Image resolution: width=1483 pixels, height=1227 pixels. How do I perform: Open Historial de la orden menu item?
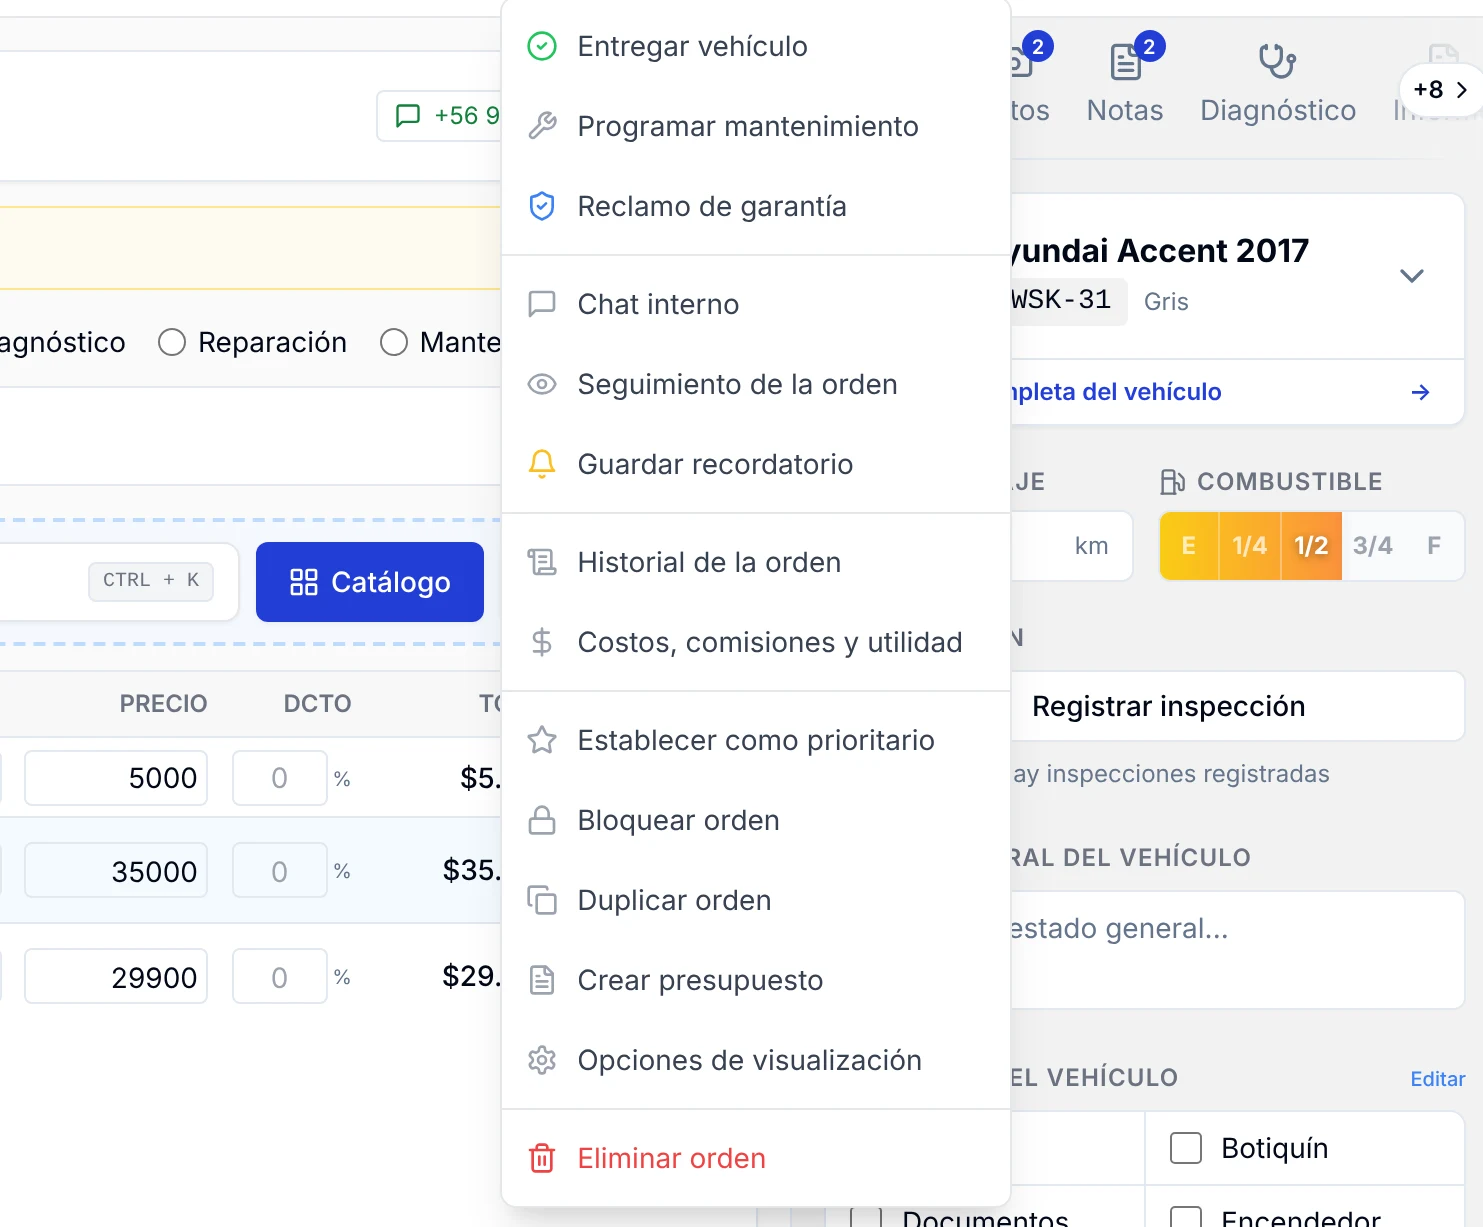755,562
